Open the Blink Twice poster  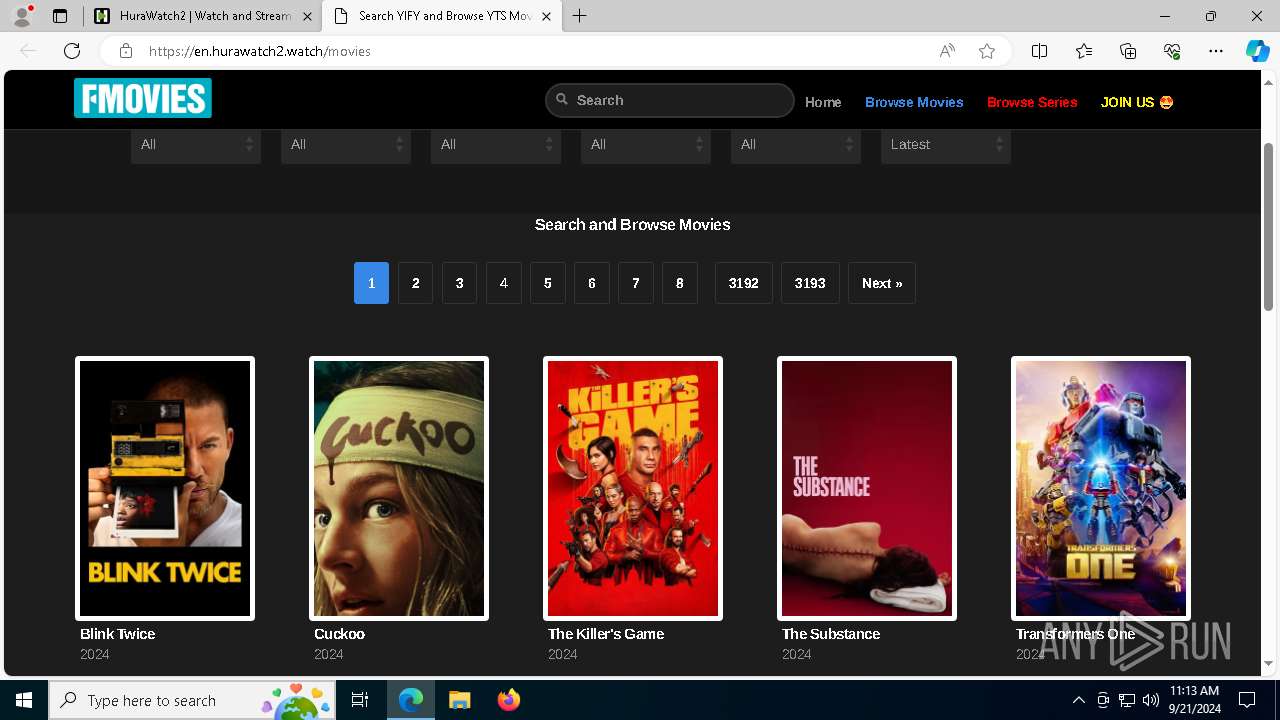pyautogui.click(x=165, y=488)
